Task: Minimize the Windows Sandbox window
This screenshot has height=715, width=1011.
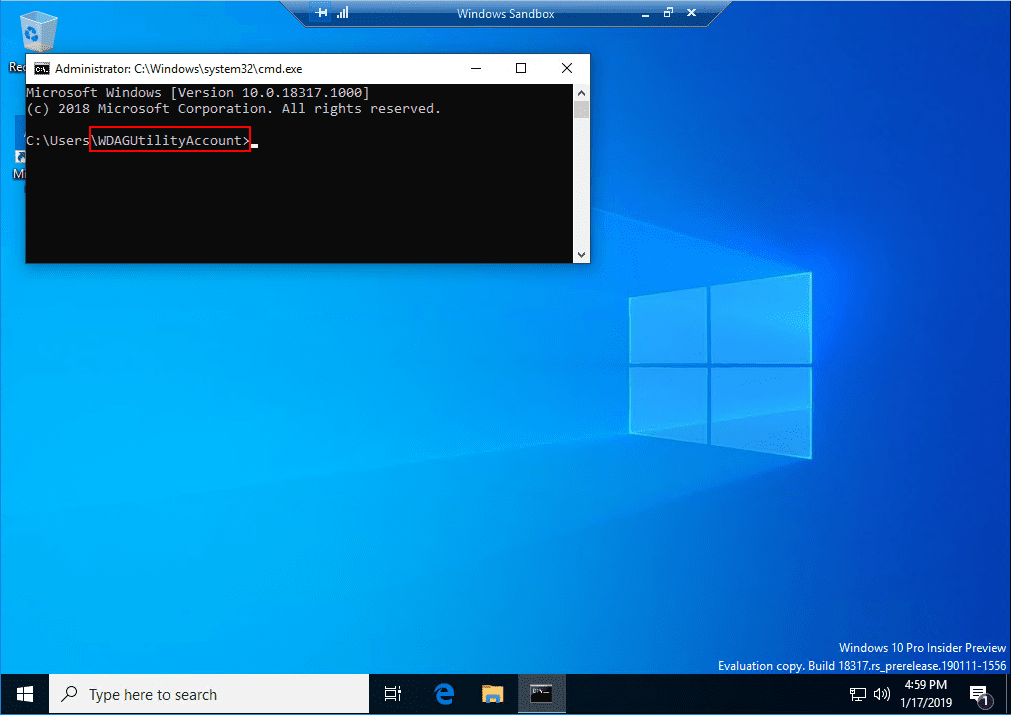Action: [x=645, y=13]
